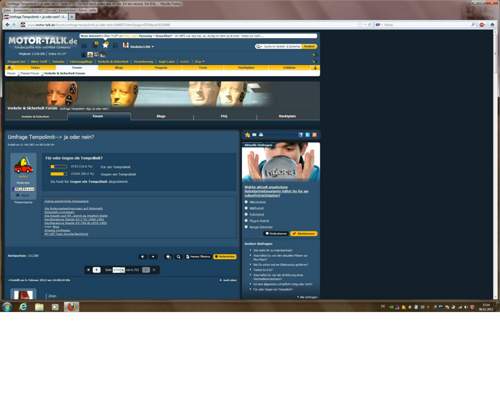Image resolution: width=500 pixels, height=416 pixels.
Task: Click the red Adblock icon in browser toolbar
Action: pyautogui.click(x=482, y=25)
